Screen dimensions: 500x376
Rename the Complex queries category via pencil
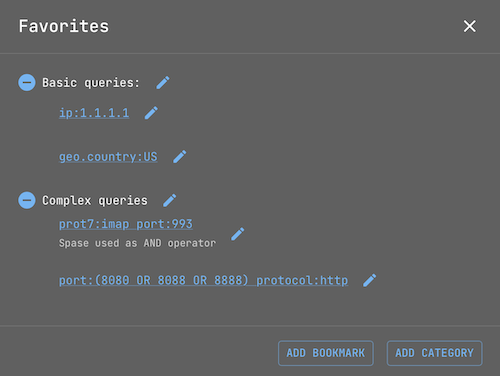(x=170, y=200)
